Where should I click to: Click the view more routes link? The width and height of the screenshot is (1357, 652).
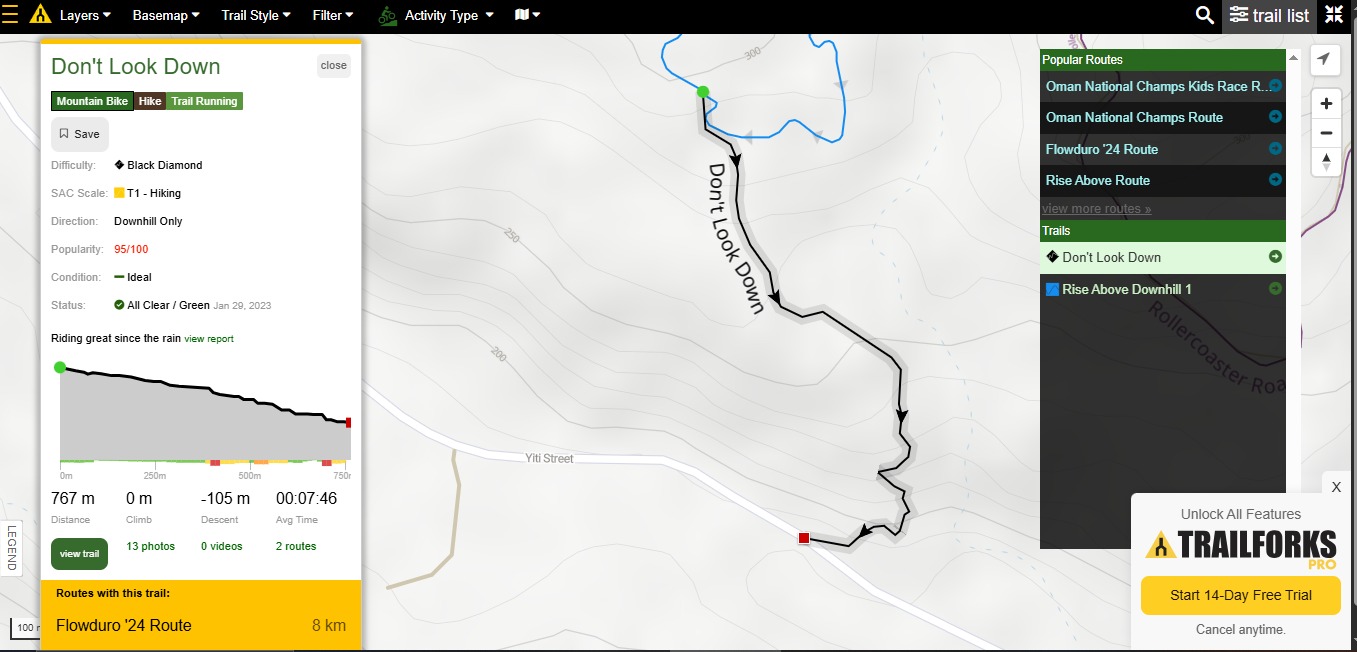1096,209
